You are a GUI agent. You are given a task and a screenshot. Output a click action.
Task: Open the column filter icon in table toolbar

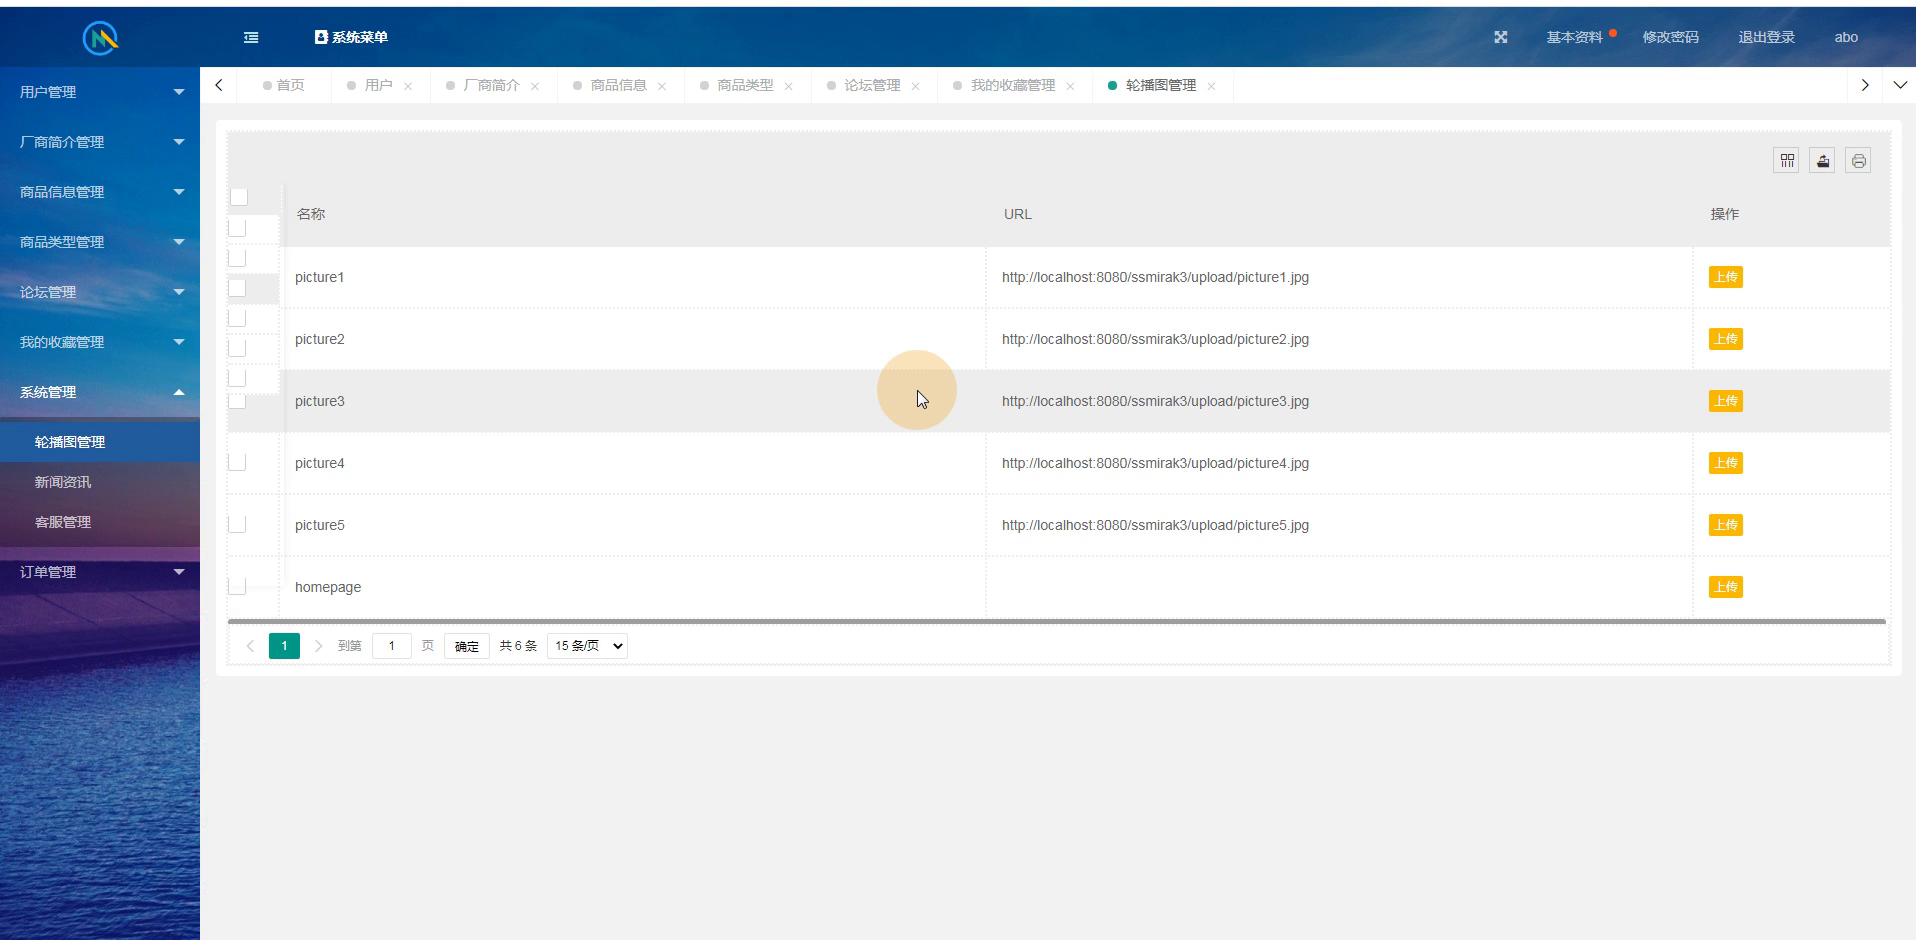pyautogui.click(x=1787, y=160)
